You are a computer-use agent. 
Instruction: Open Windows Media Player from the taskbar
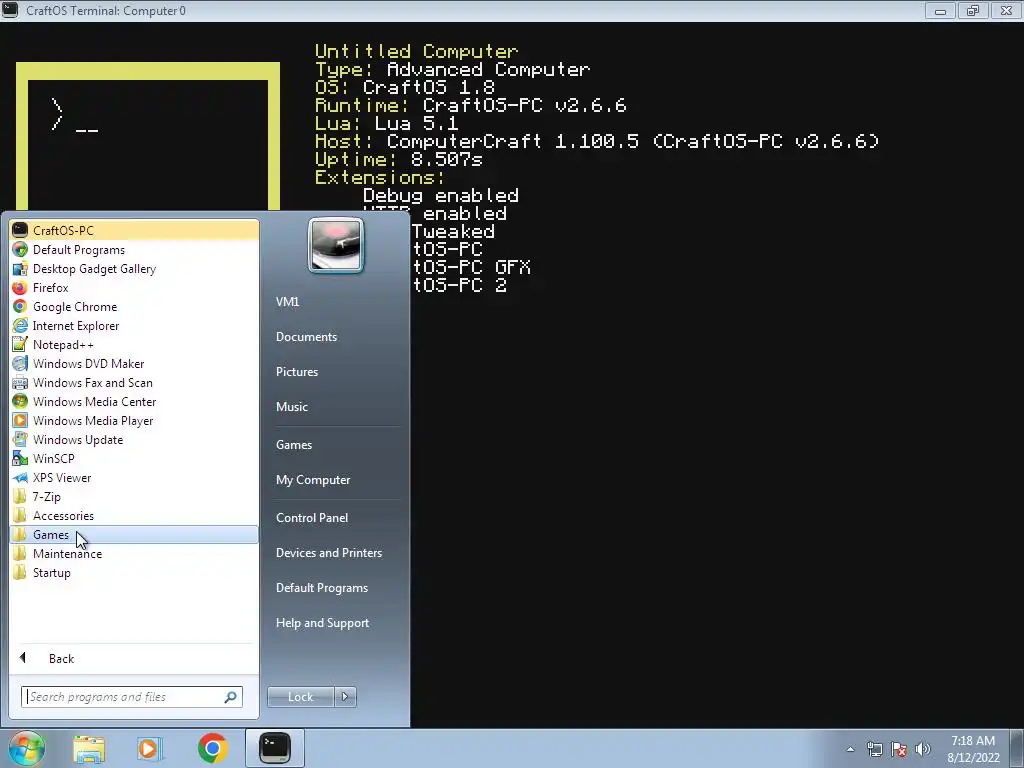click(x=148, y=748)
